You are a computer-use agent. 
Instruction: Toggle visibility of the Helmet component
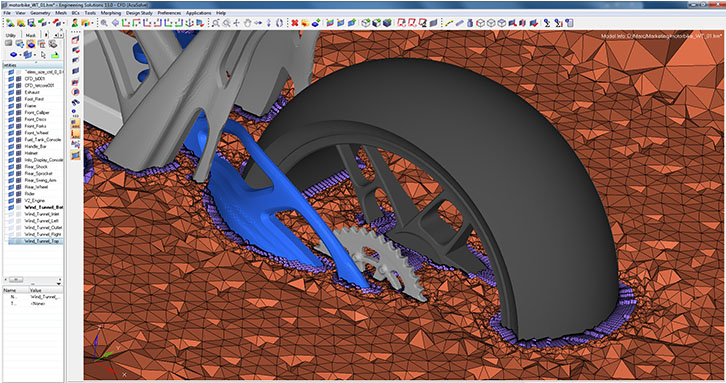[11, 153]
